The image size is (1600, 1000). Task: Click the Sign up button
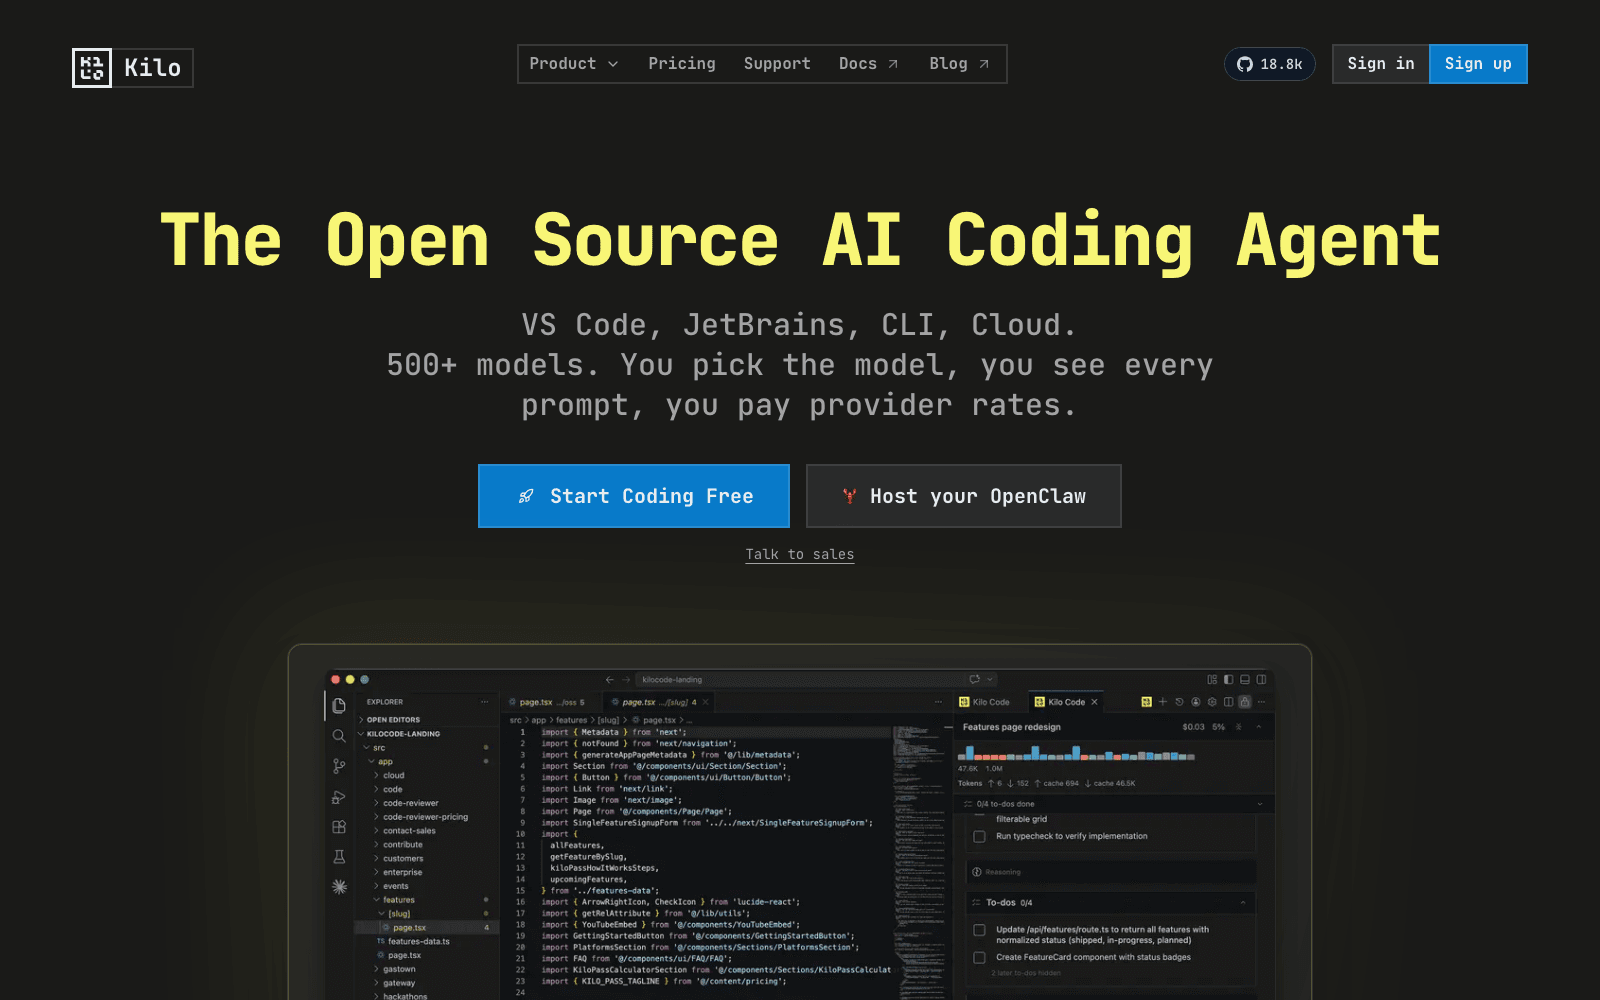point(1478,64)
